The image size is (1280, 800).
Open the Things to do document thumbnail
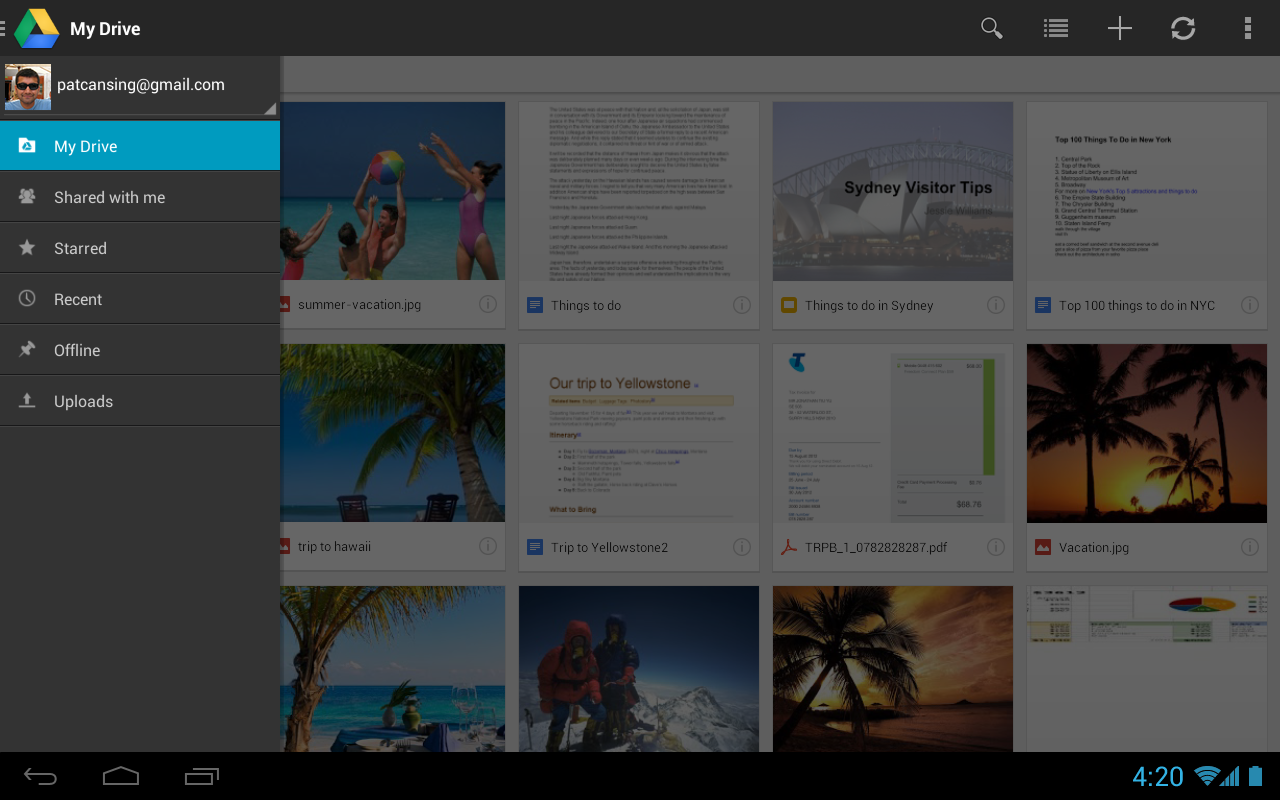[639, 190]
